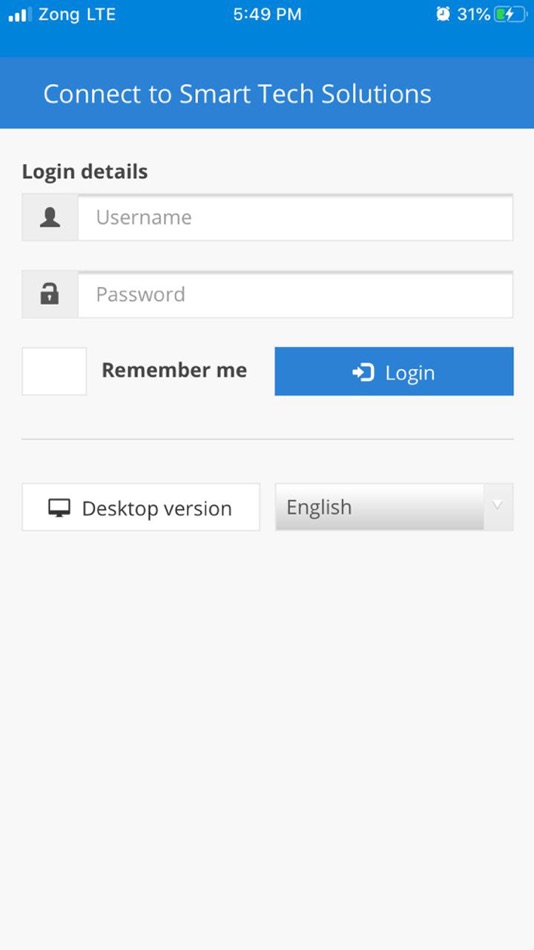The image size is (534, 950).
Task: Click the user silhouette icon beside Username
Action: 50,218
